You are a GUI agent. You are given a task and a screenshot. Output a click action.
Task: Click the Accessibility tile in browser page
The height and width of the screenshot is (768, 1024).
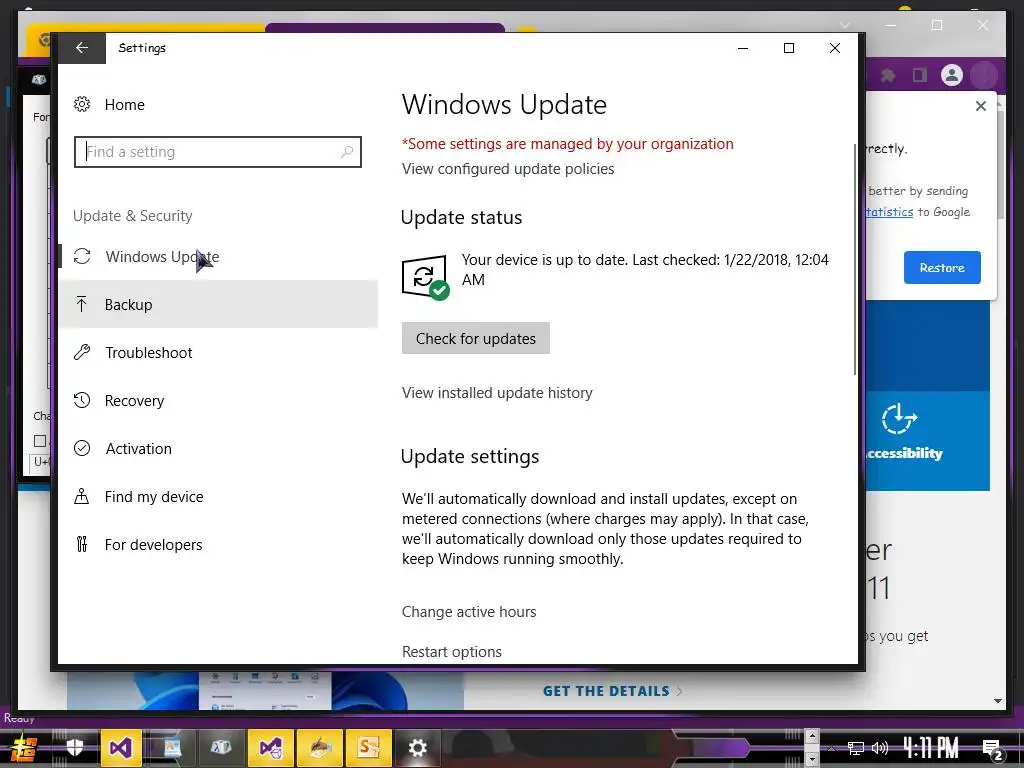pos(927,441)
